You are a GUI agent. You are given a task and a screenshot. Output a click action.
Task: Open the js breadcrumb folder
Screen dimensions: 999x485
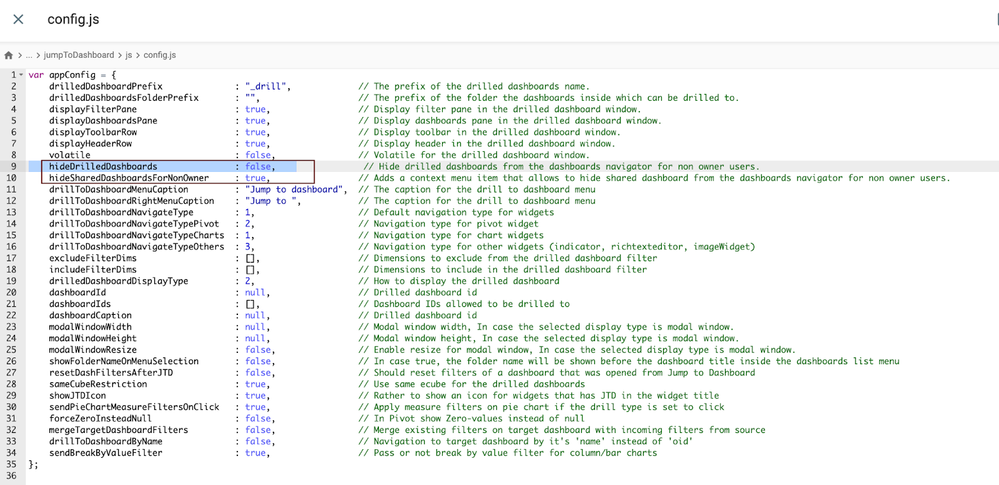point(129,55)
